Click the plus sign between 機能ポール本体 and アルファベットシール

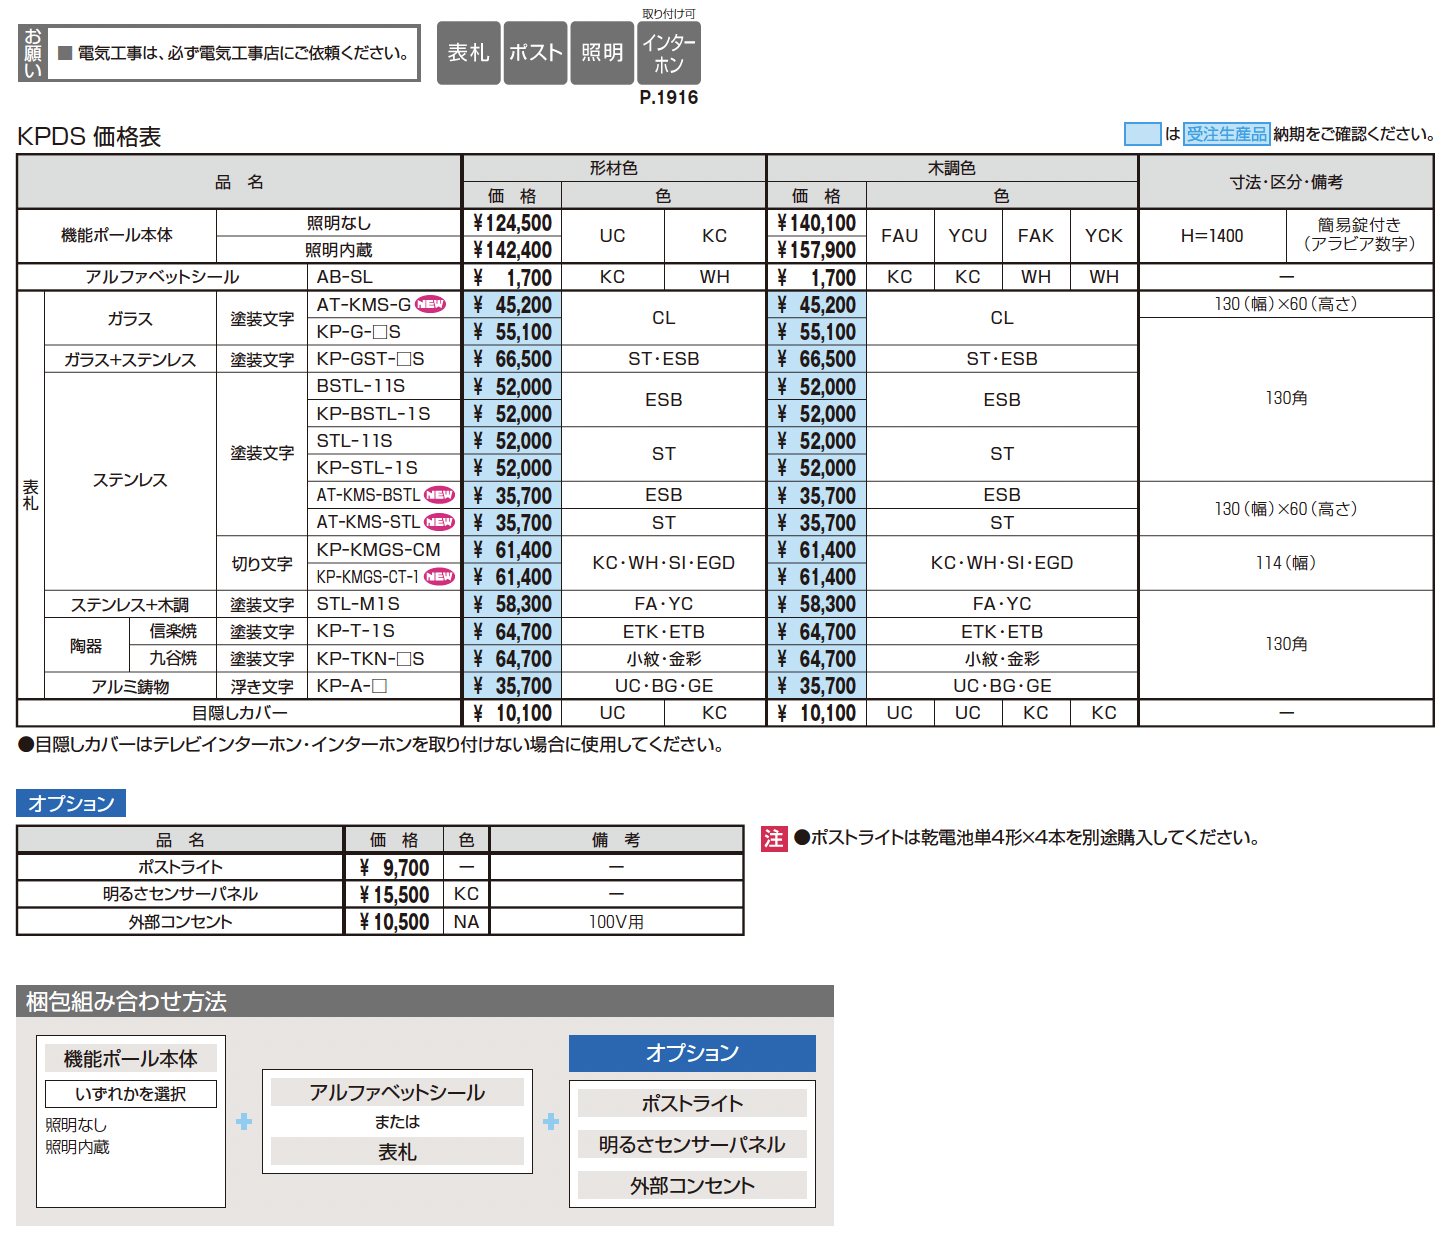coord(244,1122)
